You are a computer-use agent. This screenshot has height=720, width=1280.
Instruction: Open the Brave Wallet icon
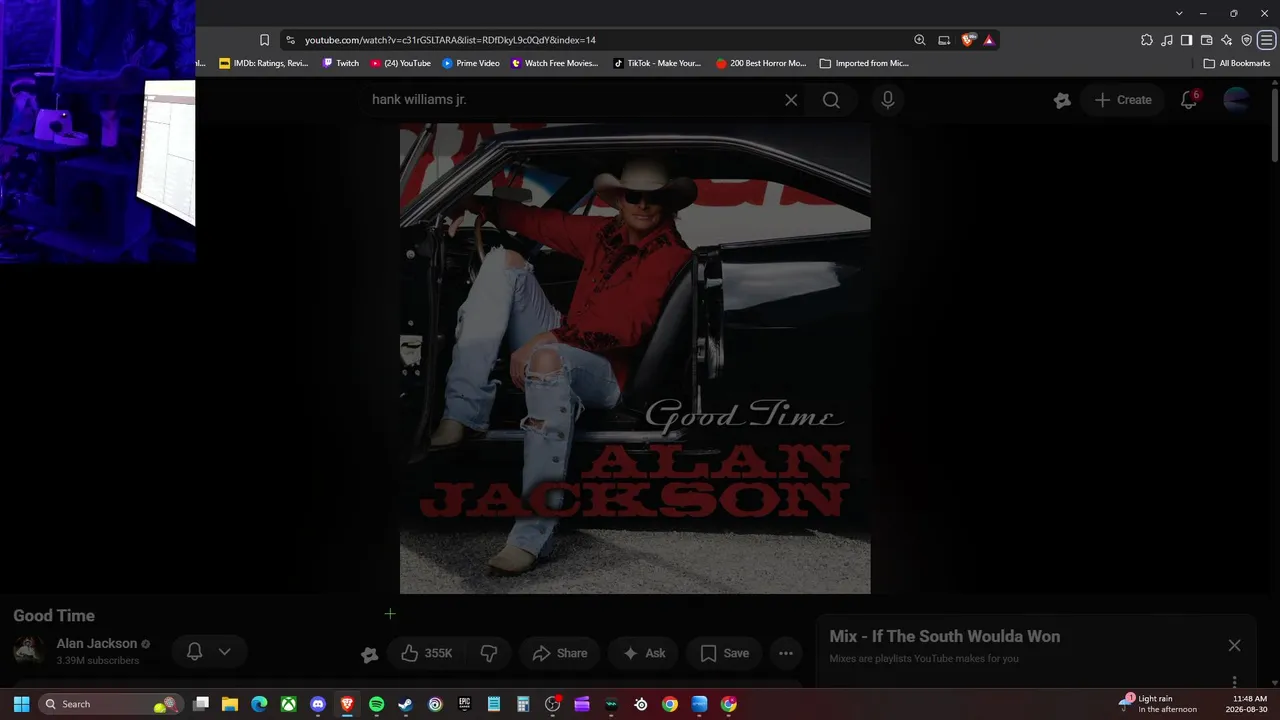[1206, 40]
